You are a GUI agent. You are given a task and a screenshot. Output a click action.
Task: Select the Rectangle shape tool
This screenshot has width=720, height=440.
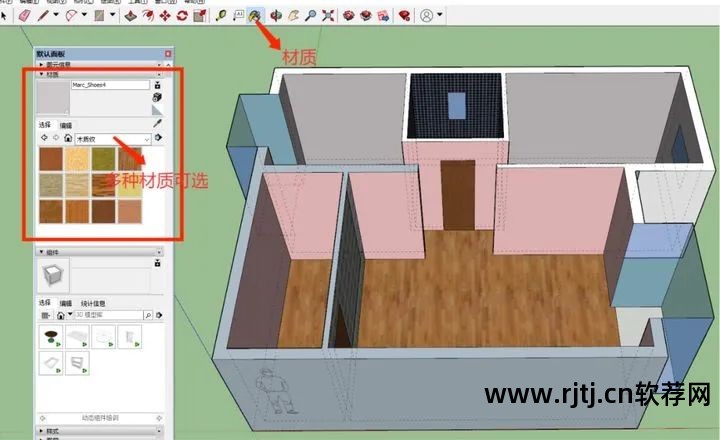coord(99,16)
